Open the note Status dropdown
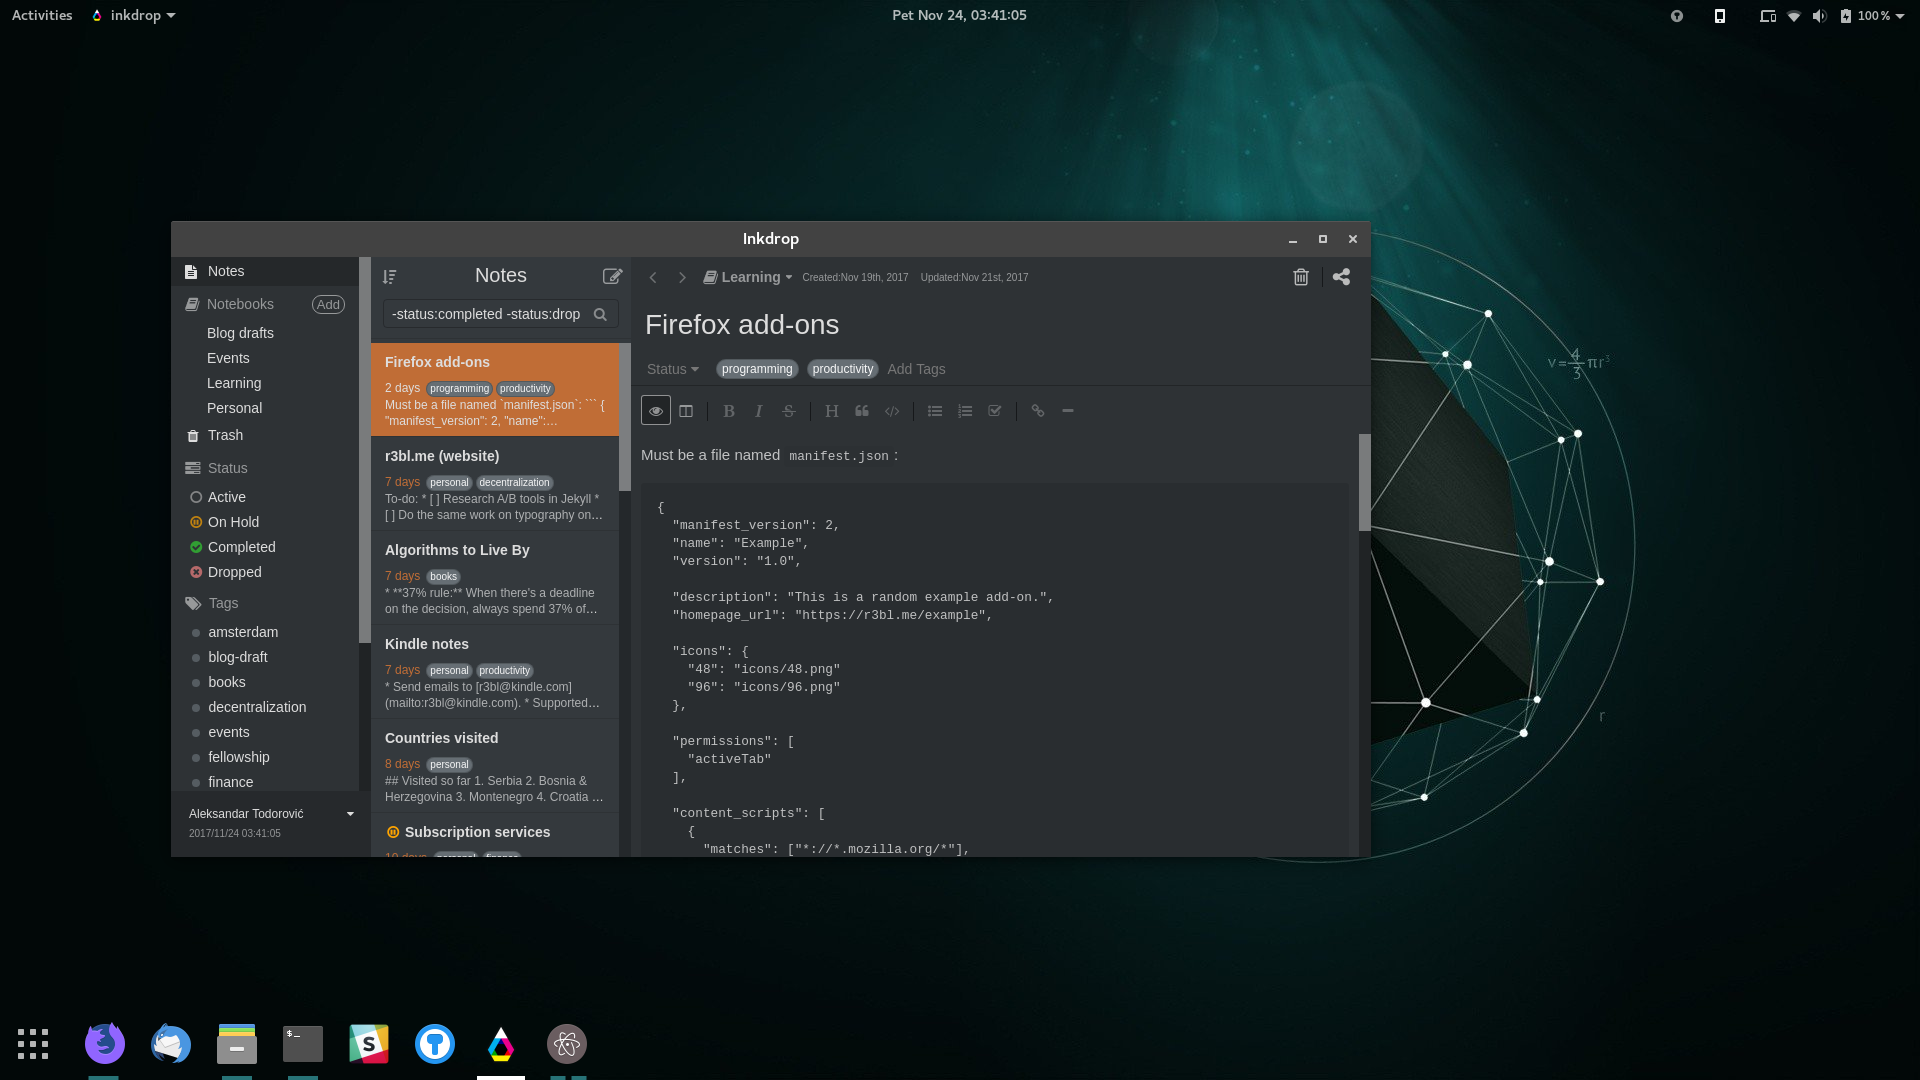The width and height of the screenshot is (1920, 1080). [x=672, y=369]
